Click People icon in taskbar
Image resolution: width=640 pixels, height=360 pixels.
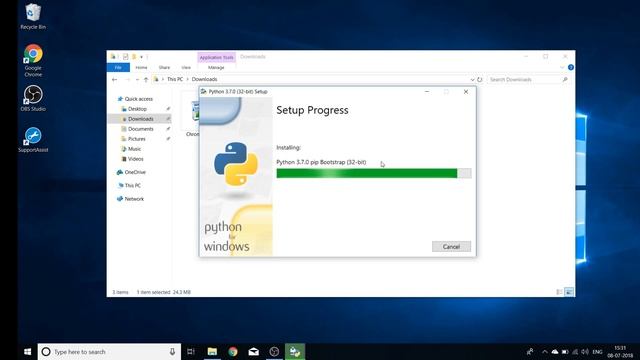click(530, 351)
